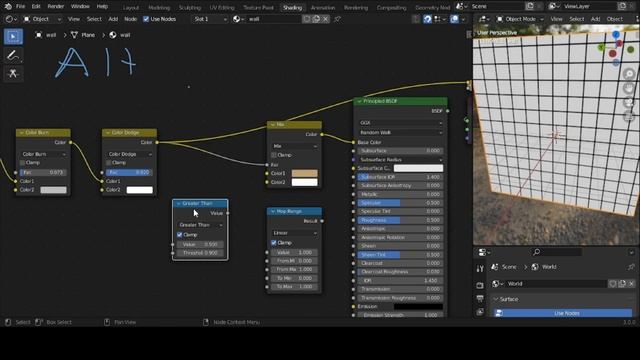This screenshot has width=640, height=360.
Task: Open GGX distribution dropdown on Principled BSDF
Action: coord(400,123)
